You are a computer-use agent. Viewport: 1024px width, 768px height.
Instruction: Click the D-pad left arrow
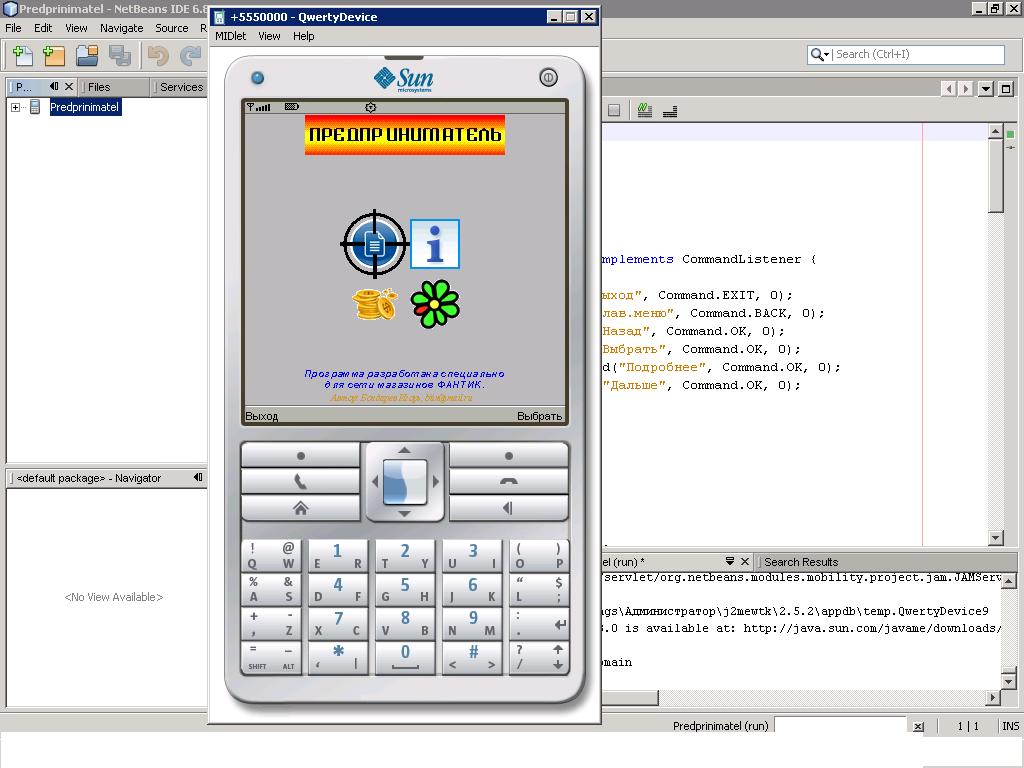375,482
